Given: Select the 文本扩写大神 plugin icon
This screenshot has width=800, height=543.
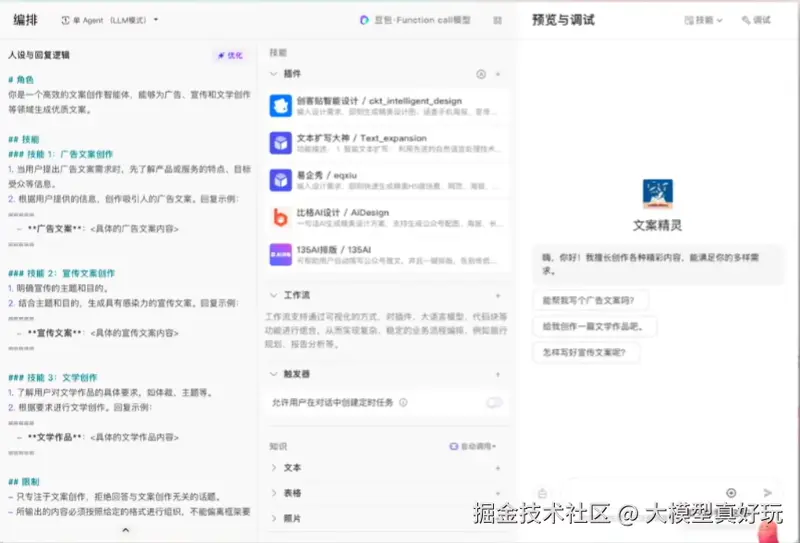Looking at the screenshot, I should point(280,143).
